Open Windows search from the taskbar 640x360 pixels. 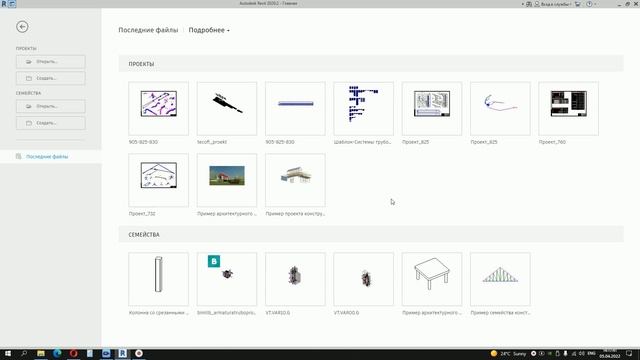pos(24,353)
